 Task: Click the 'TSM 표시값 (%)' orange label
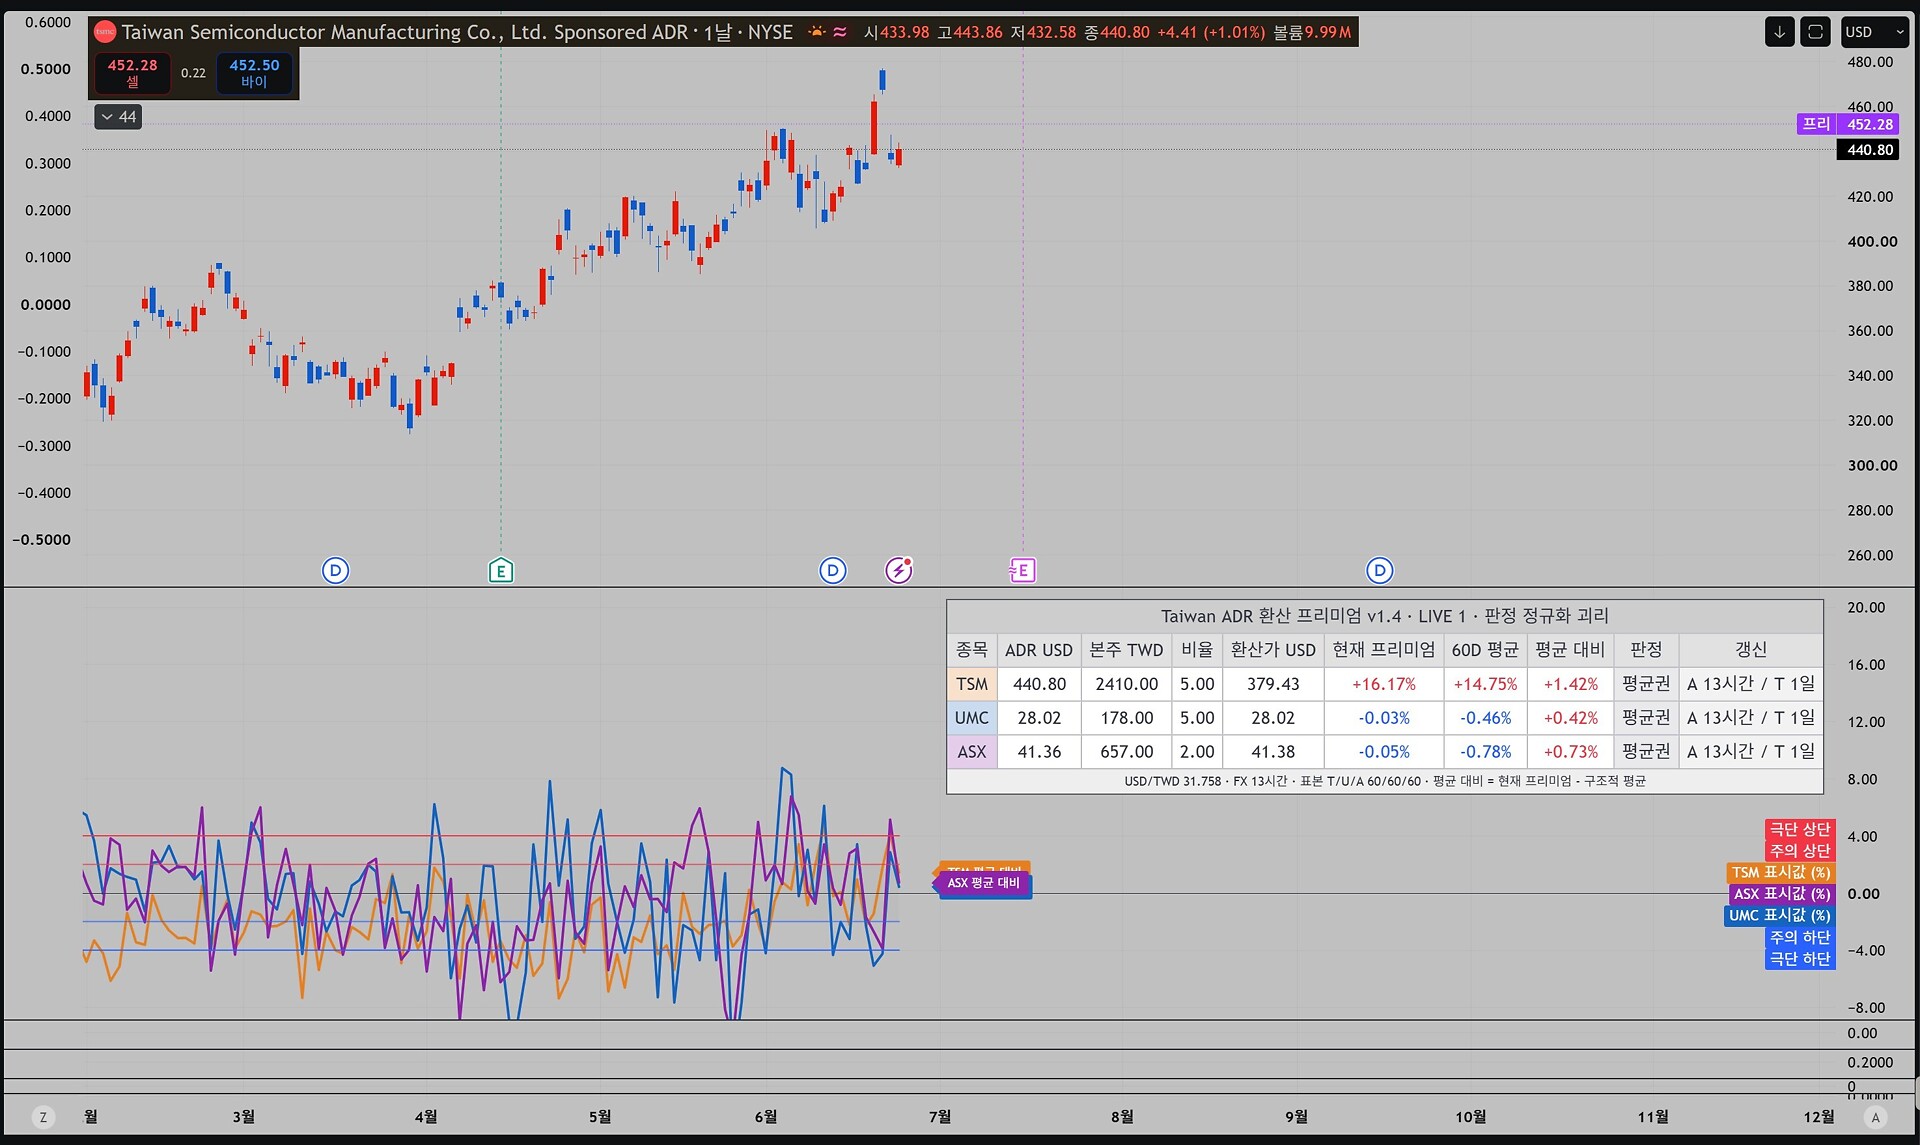pos(1781,873)
